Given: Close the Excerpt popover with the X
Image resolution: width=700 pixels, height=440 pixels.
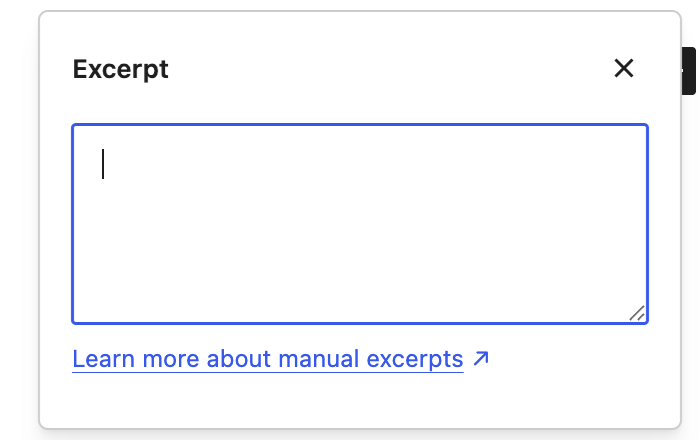Looking at the screenshot, I should coord(623,68).
